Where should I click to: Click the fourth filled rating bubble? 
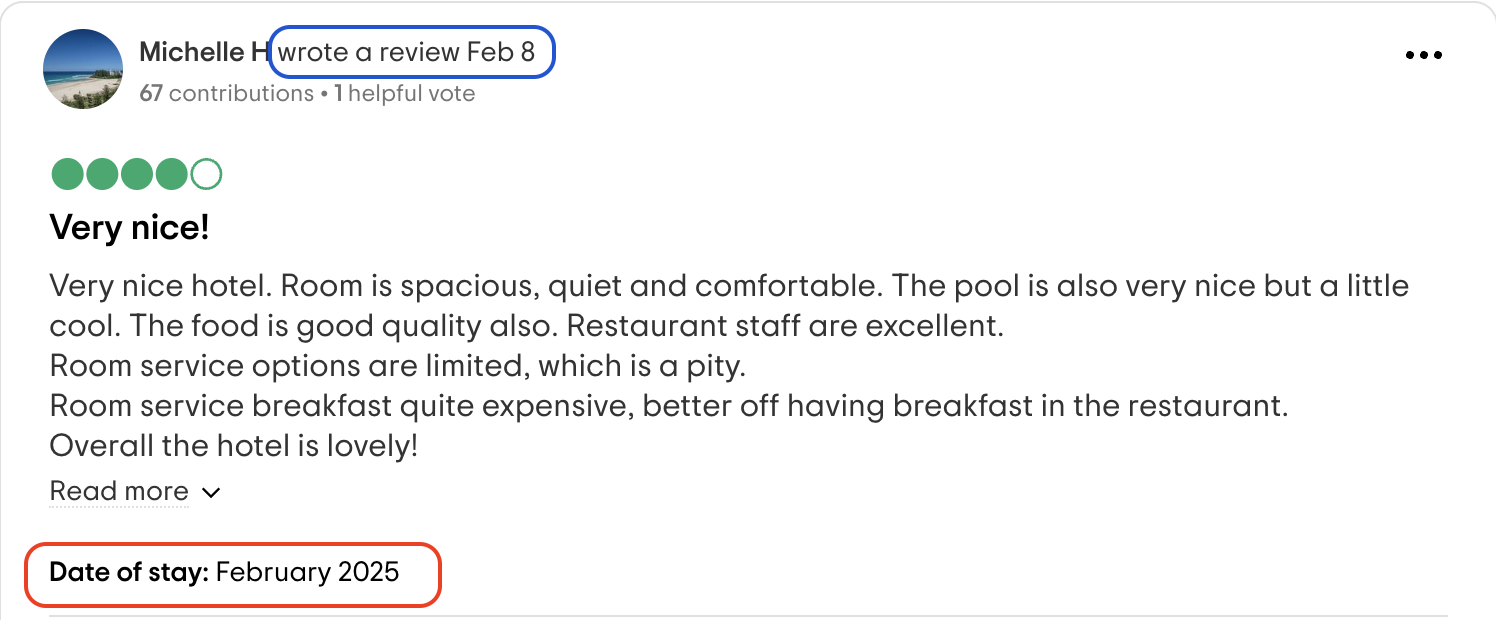[x=171, y=175]
